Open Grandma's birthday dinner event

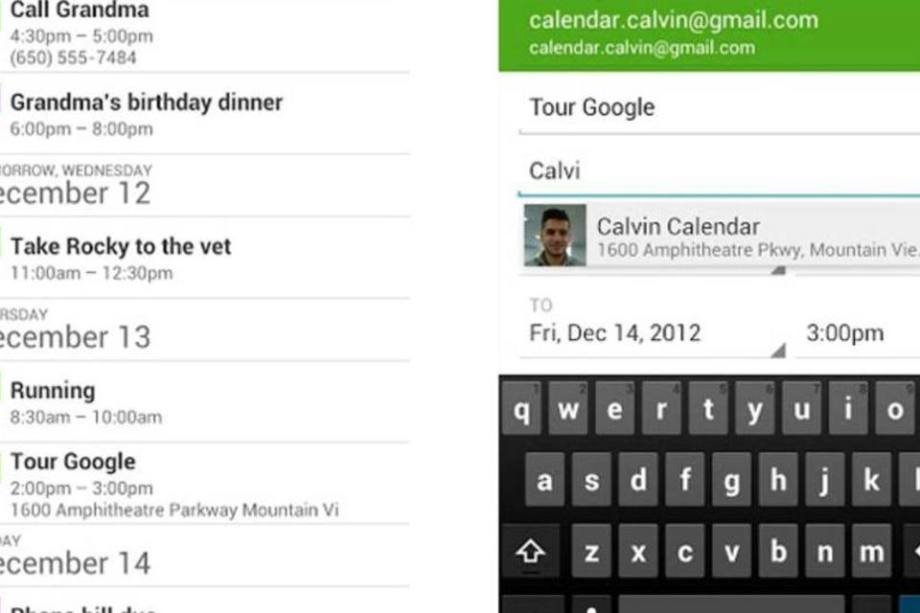(200, 114)
